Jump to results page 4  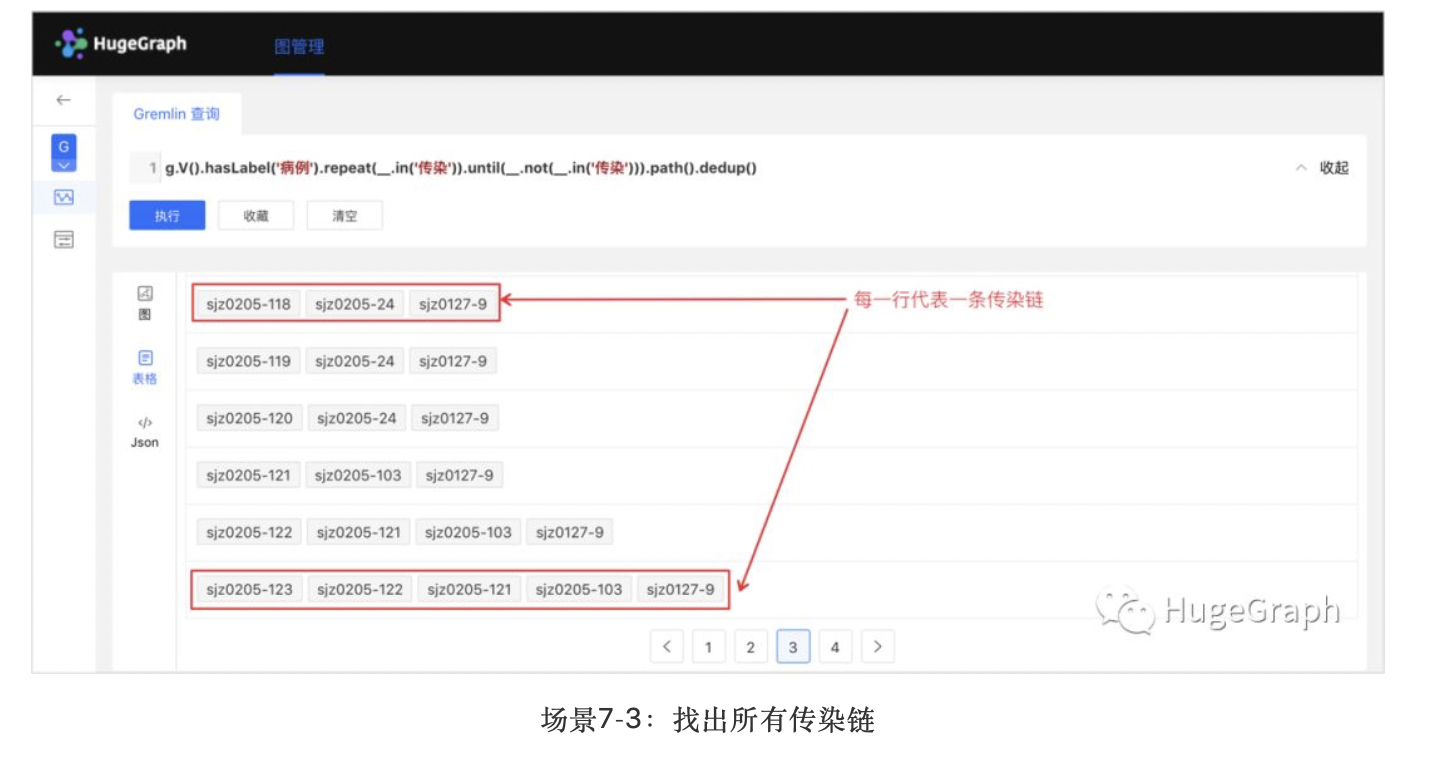[x=835, y=647]
